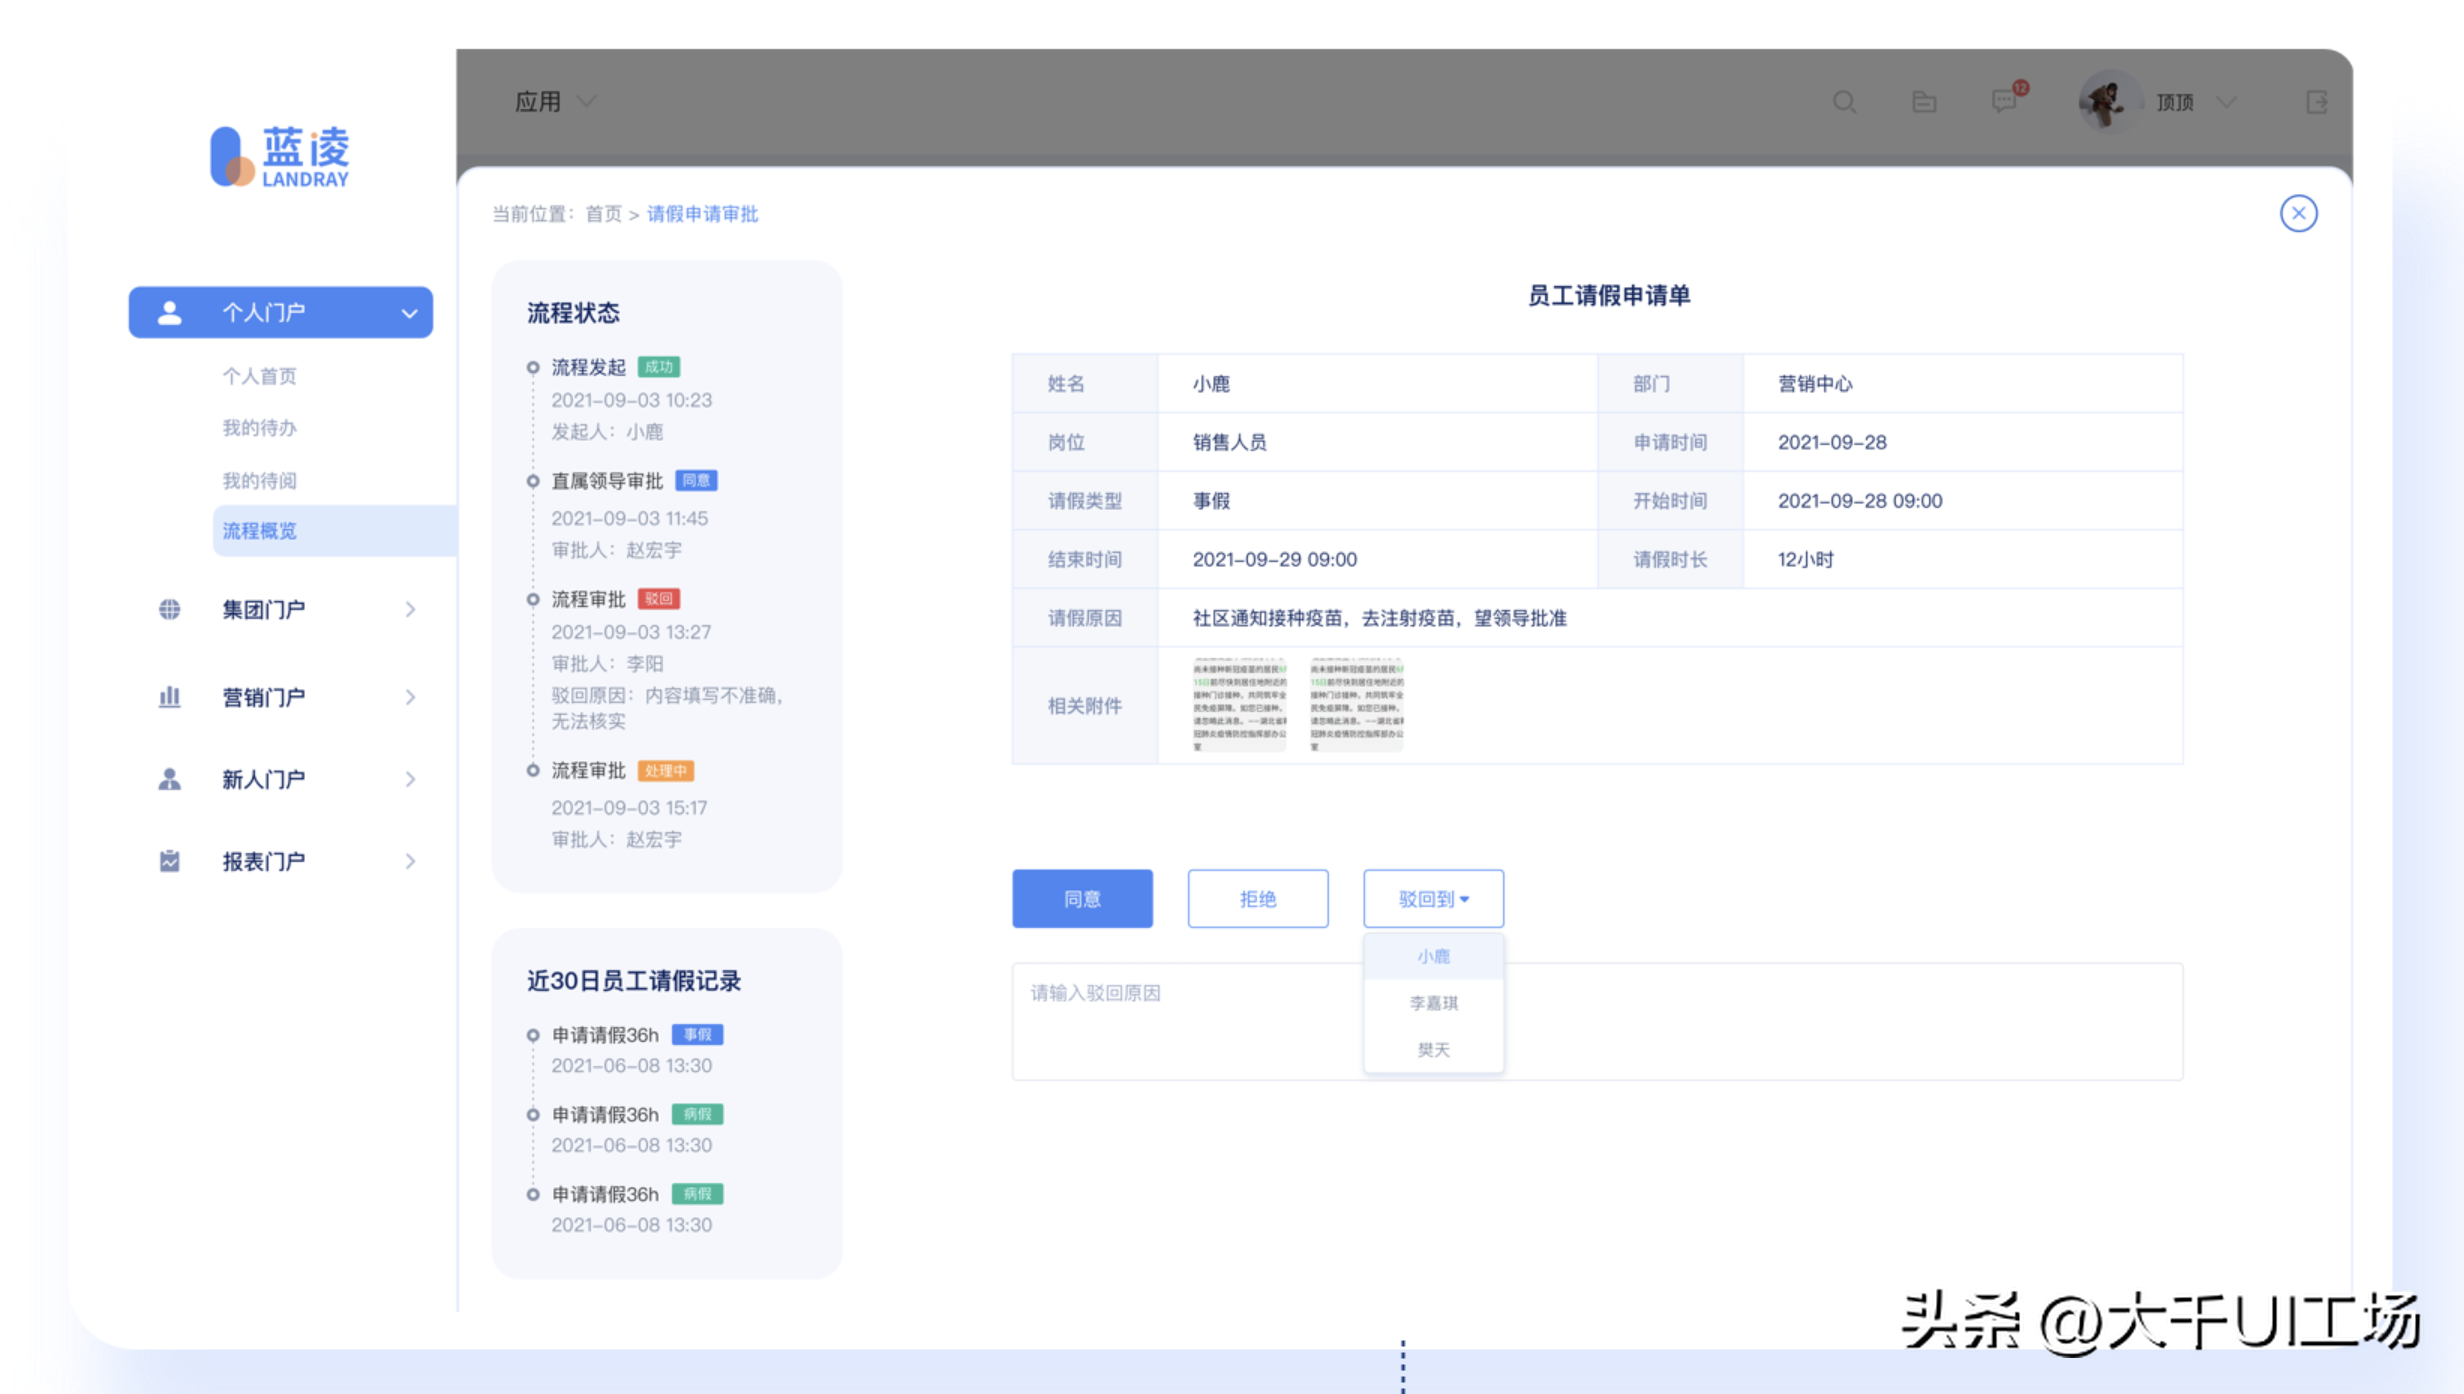Click the report icon for 报表门户
The image size is (2464, 1394).
click(170, 861)
